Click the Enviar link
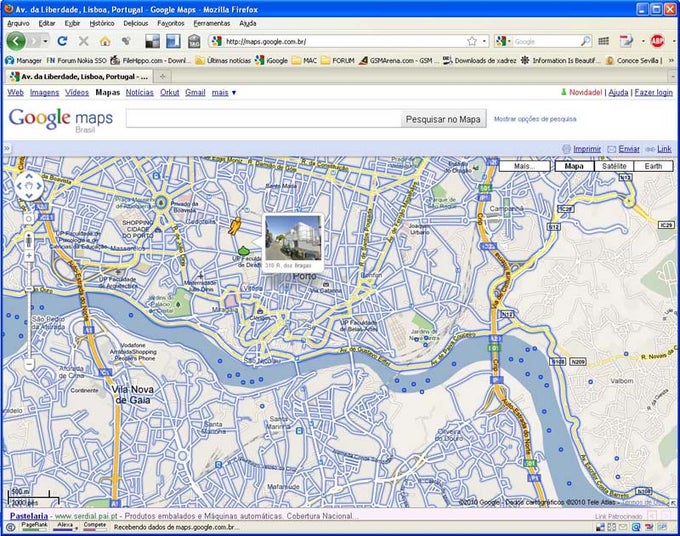Viewport: 680px width, 536px height. point(629,149)
